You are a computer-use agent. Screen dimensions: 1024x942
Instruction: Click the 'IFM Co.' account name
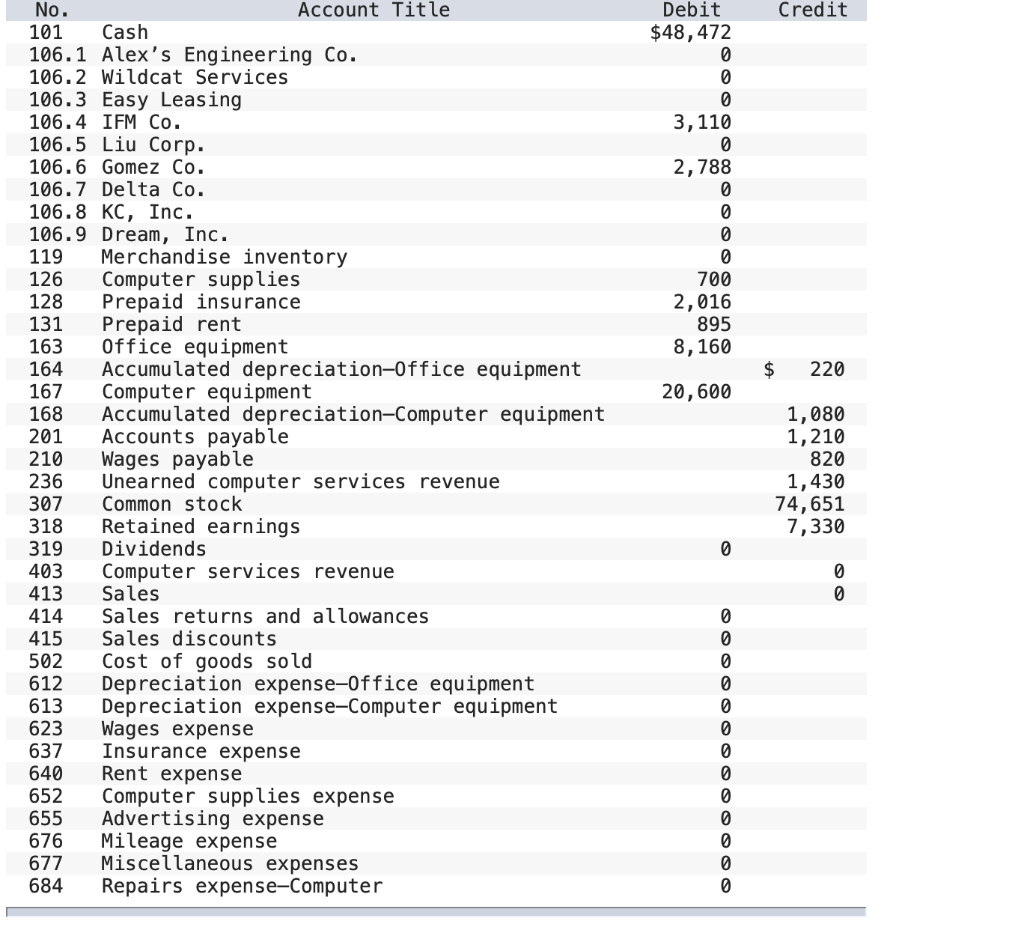click(x=141, y=122)
